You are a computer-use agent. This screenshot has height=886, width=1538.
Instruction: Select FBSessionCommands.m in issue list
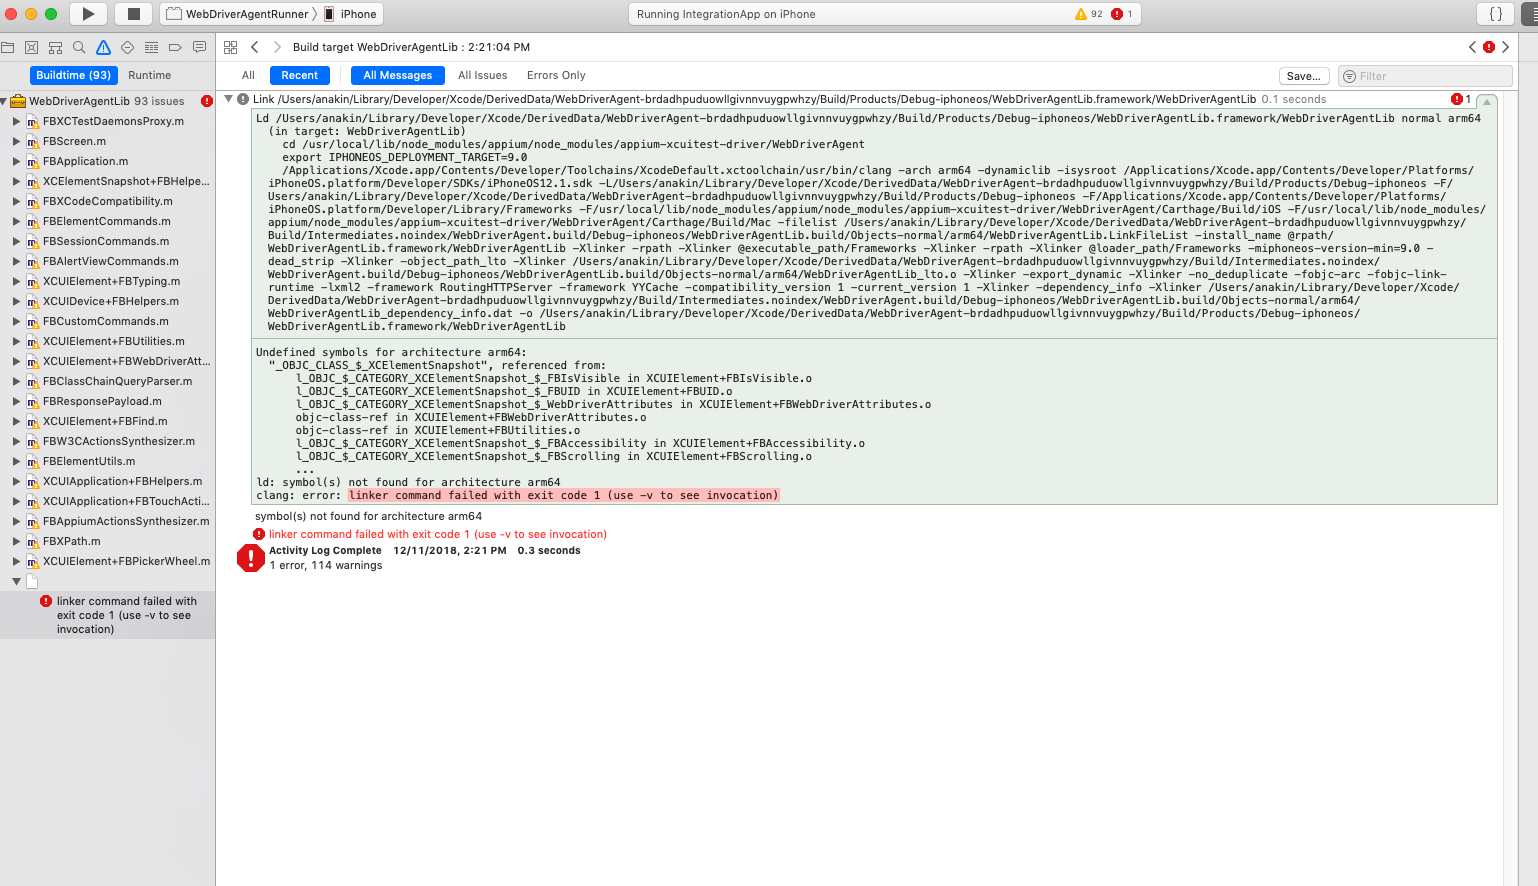click(106, 241)
